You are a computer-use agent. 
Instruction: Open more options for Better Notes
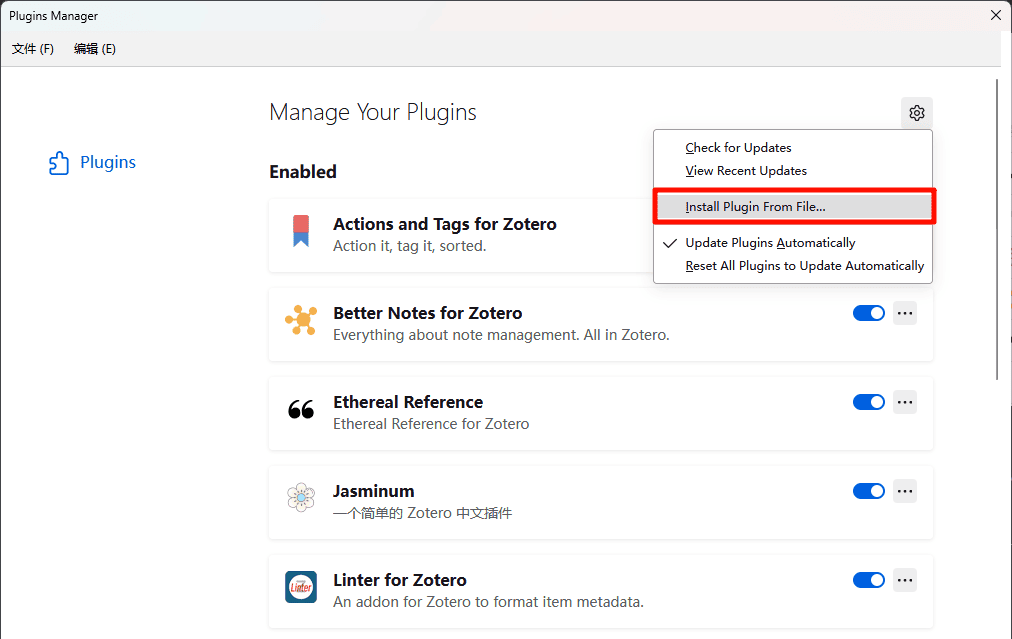click(905, 313)
